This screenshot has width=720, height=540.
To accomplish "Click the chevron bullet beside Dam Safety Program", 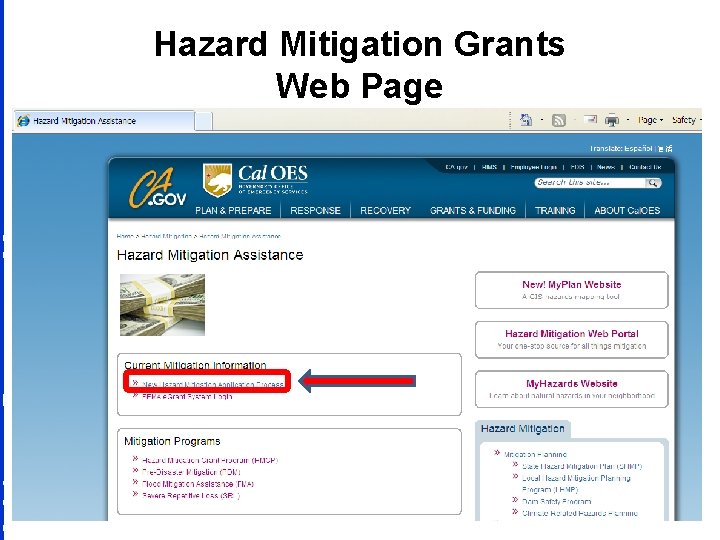I will click(515, 500).
